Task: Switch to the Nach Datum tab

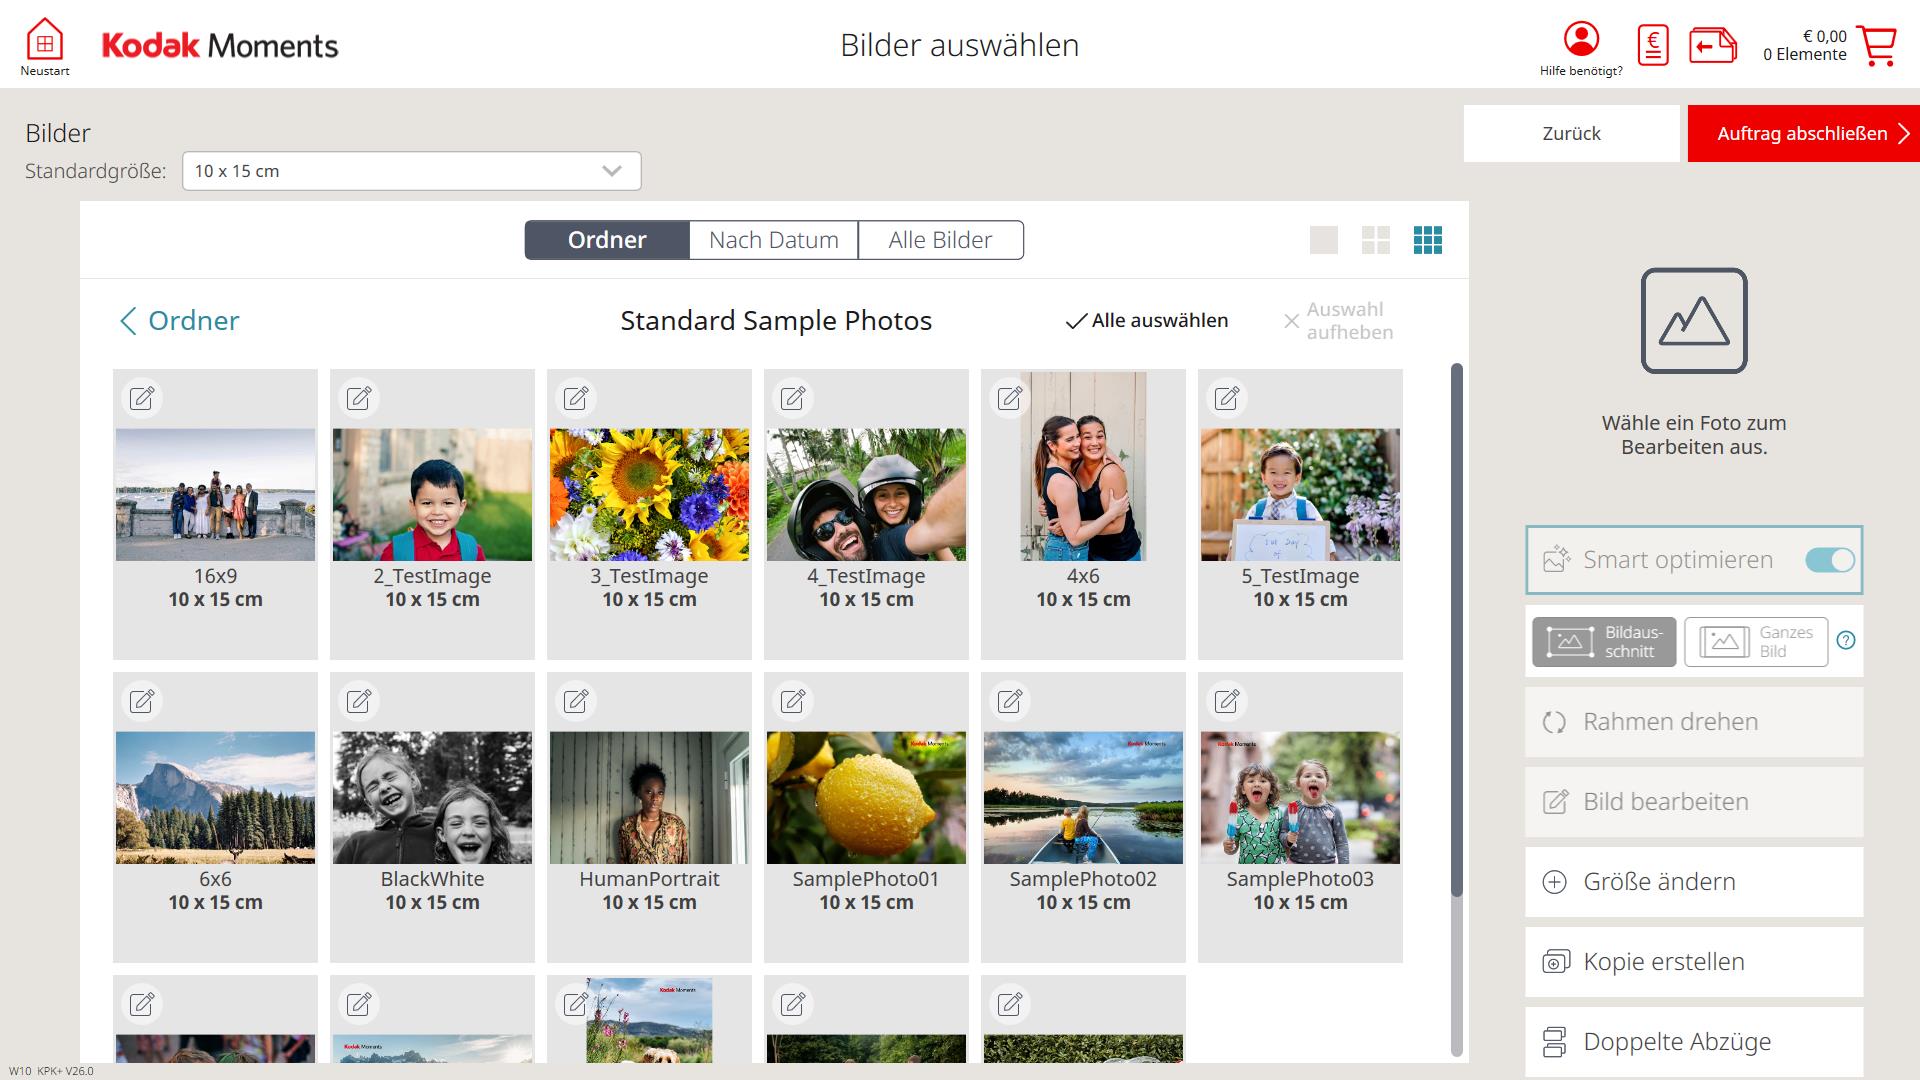Action: click(773, 240)
